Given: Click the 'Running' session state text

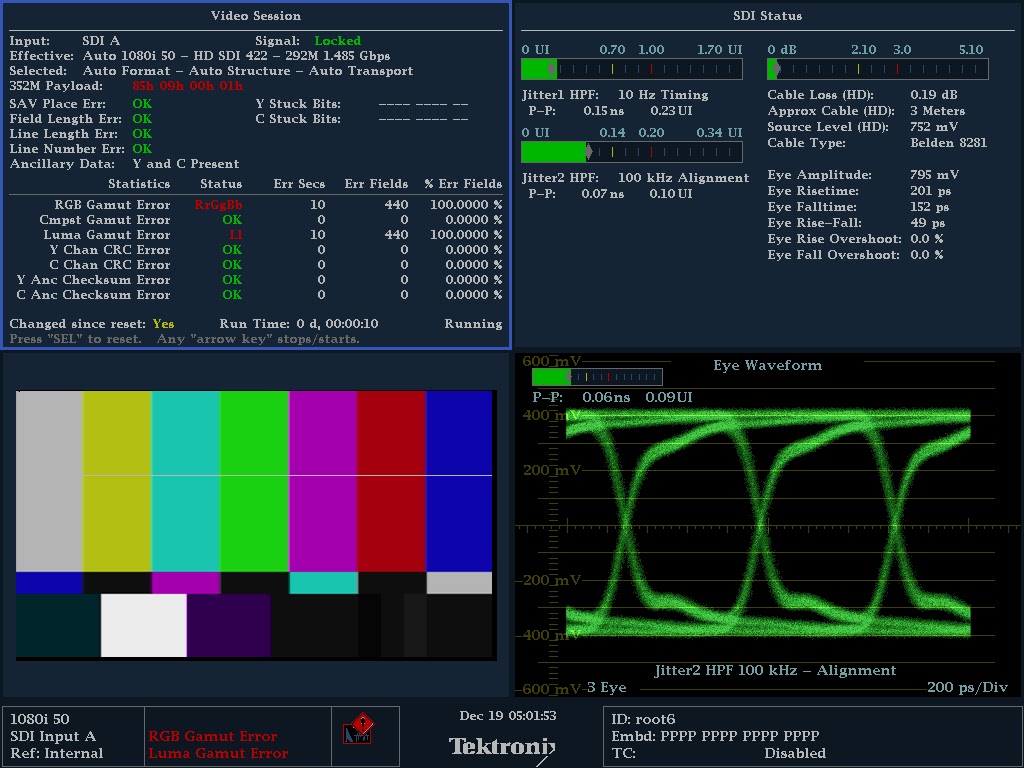Looking at the screenshot, I should [x=473, y=324].
